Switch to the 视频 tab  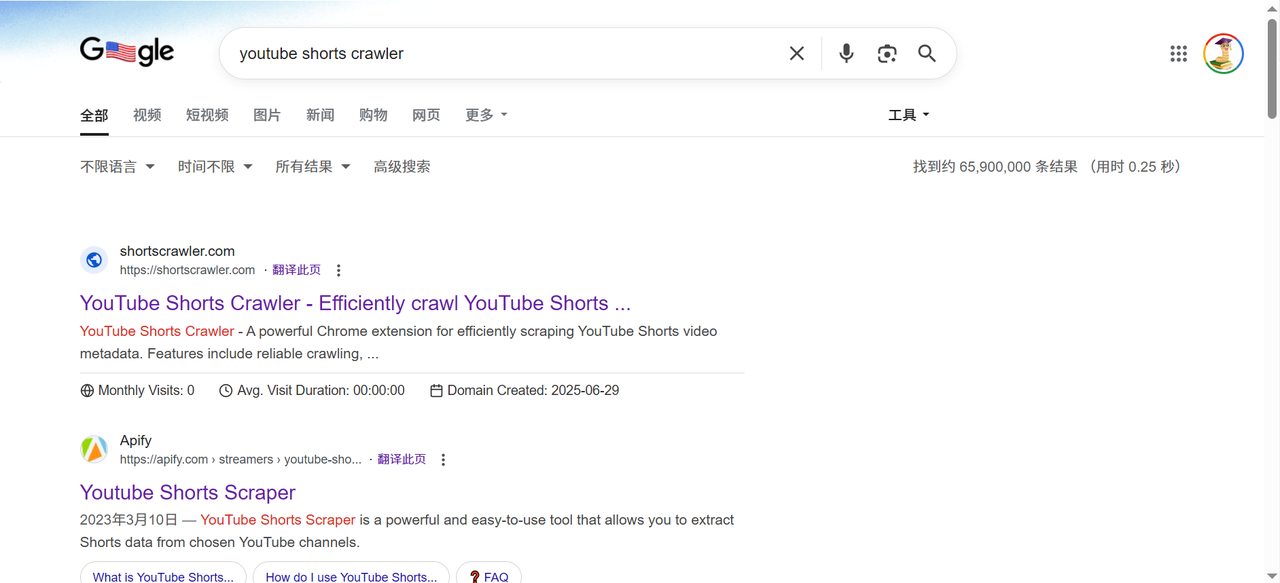pyautogui.click(x=147, y=115)
